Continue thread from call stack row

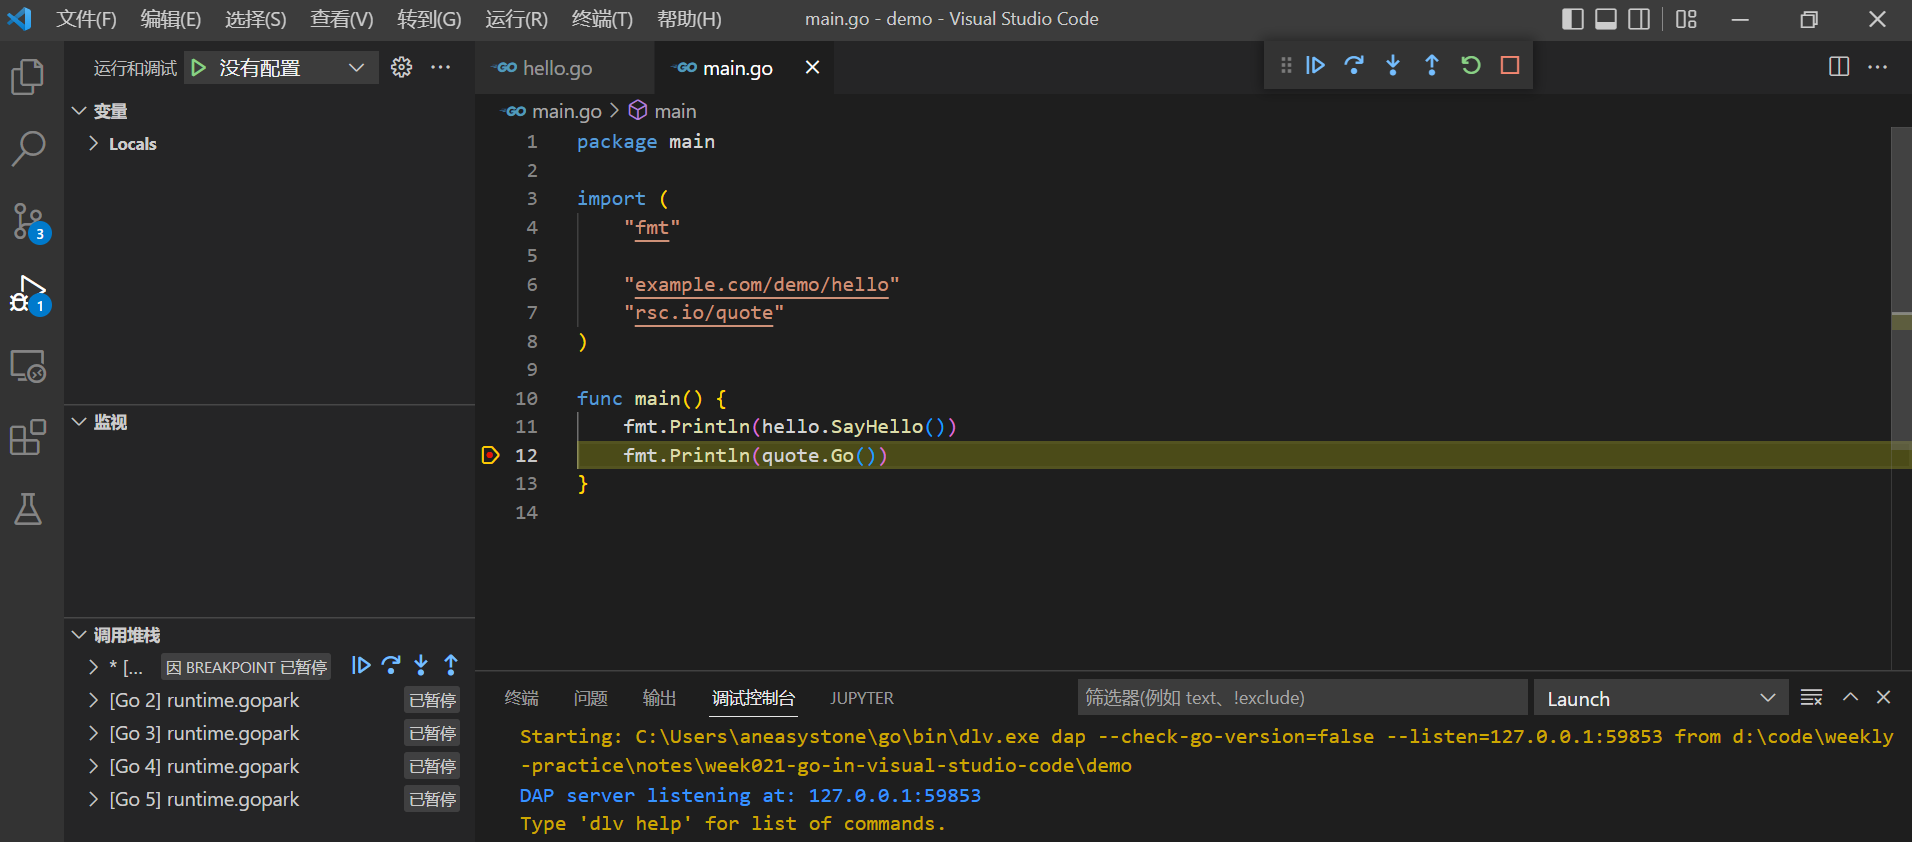click(x=361, y=665)
